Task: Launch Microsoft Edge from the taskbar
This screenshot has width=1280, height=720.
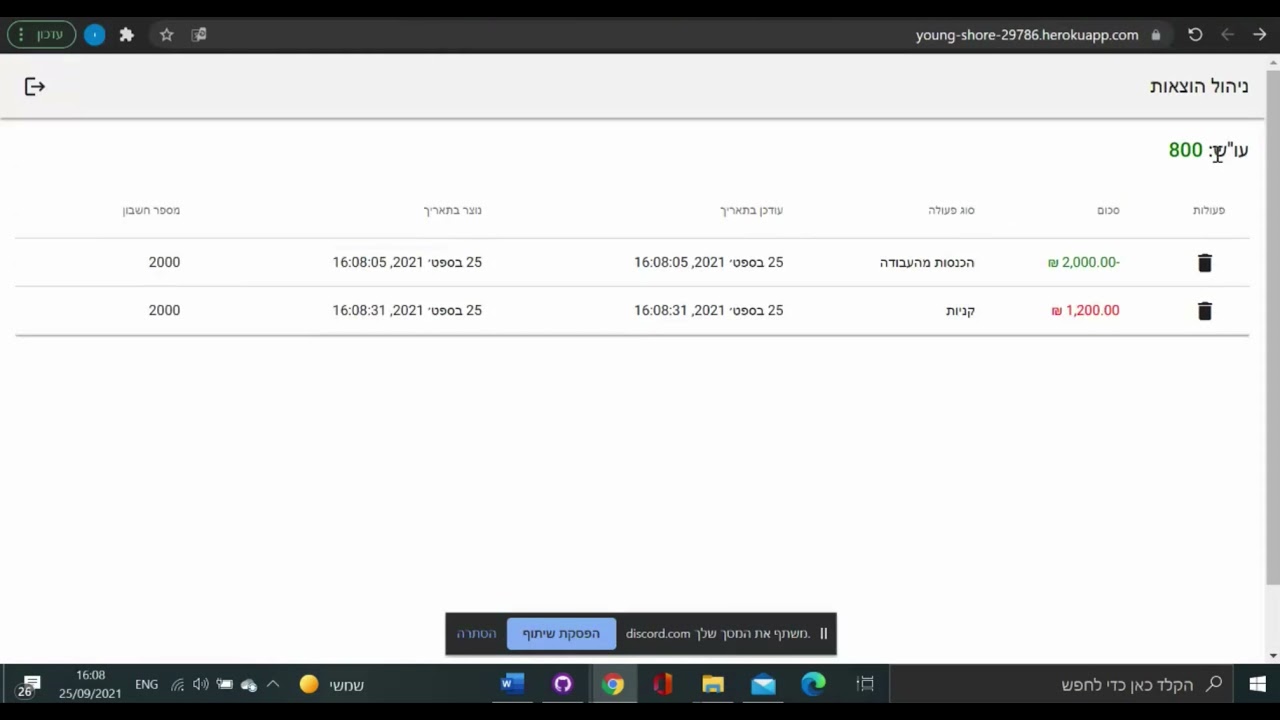Action: tap(813, 685)
